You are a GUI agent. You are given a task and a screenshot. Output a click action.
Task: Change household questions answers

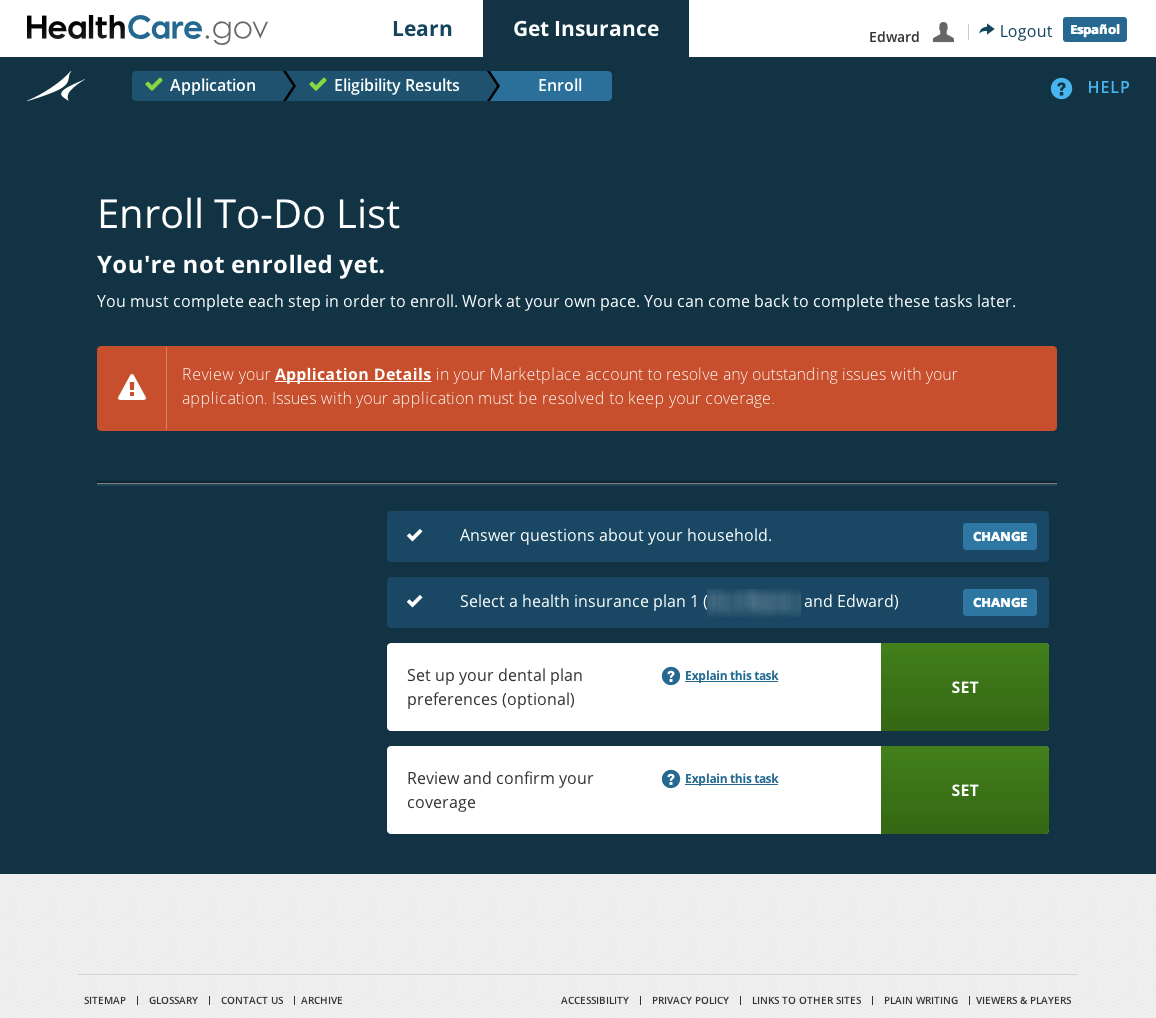tap(999, 537)
